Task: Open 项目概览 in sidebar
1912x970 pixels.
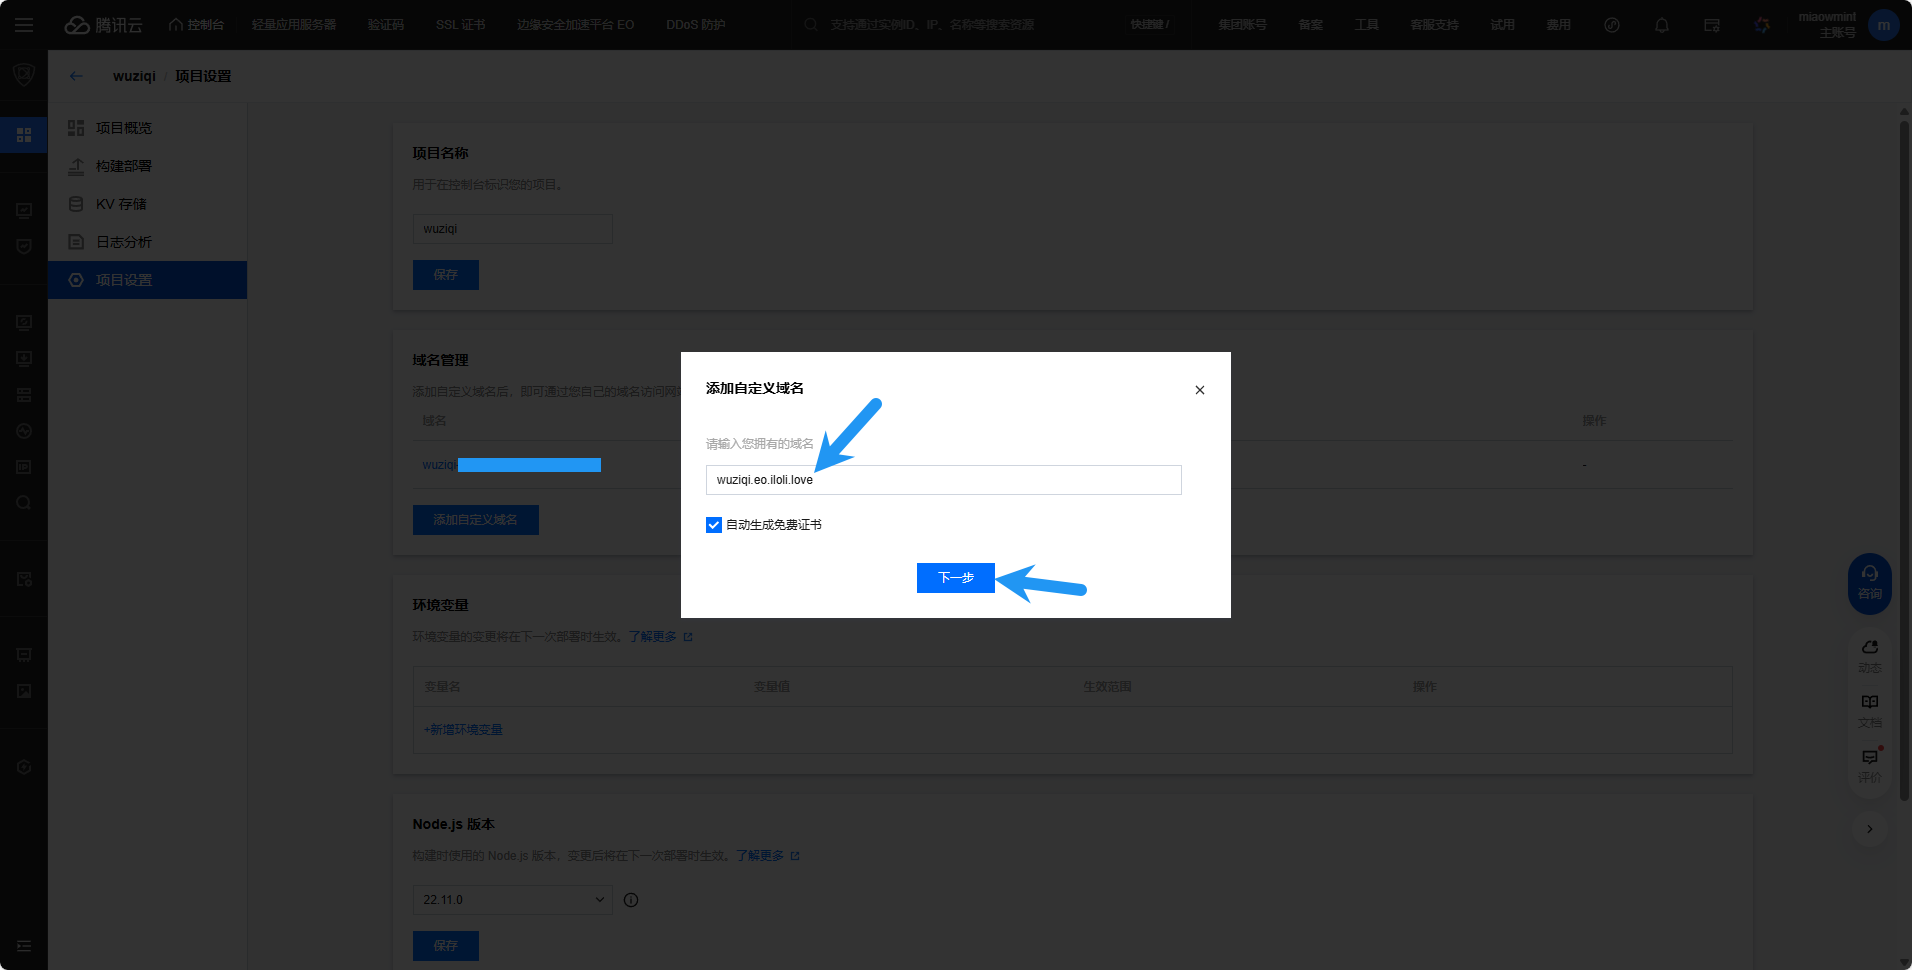Action: click(x=124, y=128)
